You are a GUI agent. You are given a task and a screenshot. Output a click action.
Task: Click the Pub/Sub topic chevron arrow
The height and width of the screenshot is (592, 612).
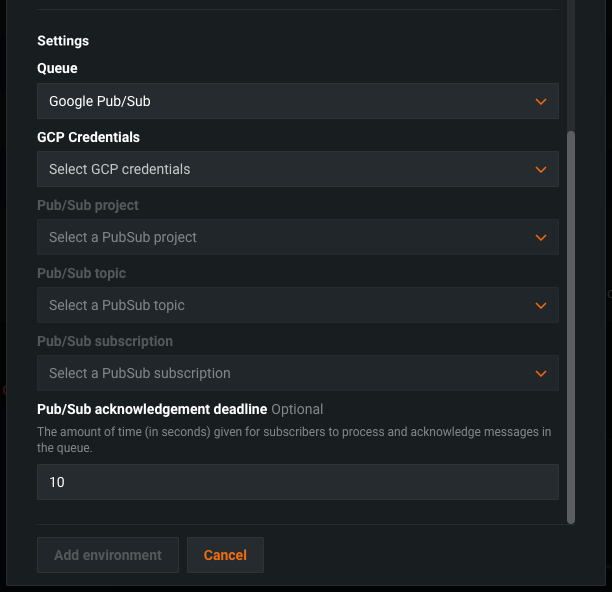tap(541, 305)
